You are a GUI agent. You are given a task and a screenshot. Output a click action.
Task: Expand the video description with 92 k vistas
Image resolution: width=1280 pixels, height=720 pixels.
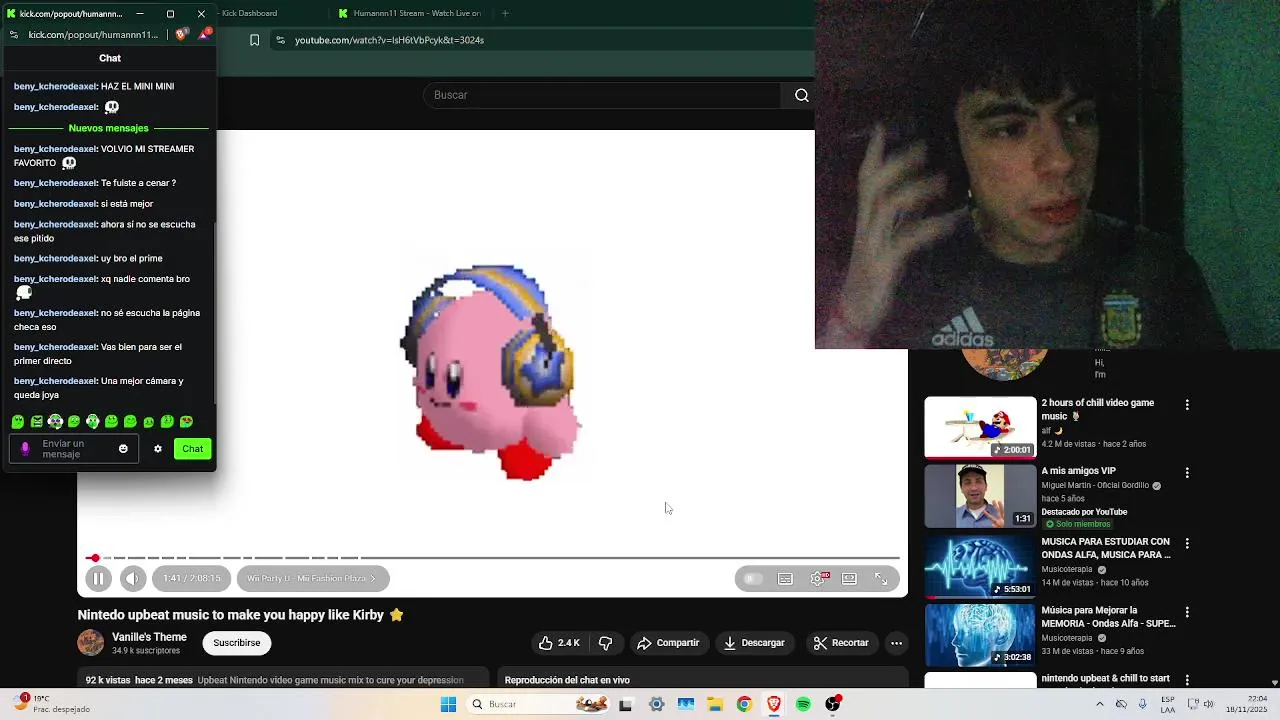pyautogui.click(x=283, y=679)
